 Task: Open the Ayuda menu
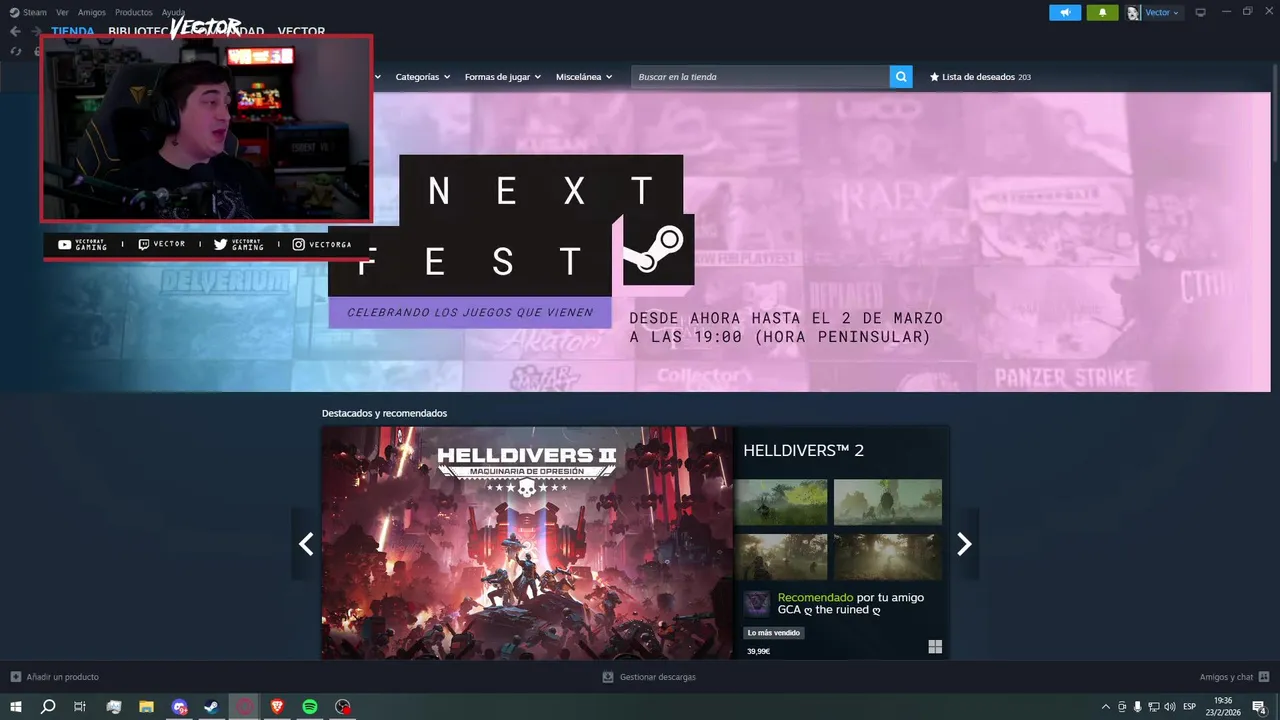[x=173, y=12]
